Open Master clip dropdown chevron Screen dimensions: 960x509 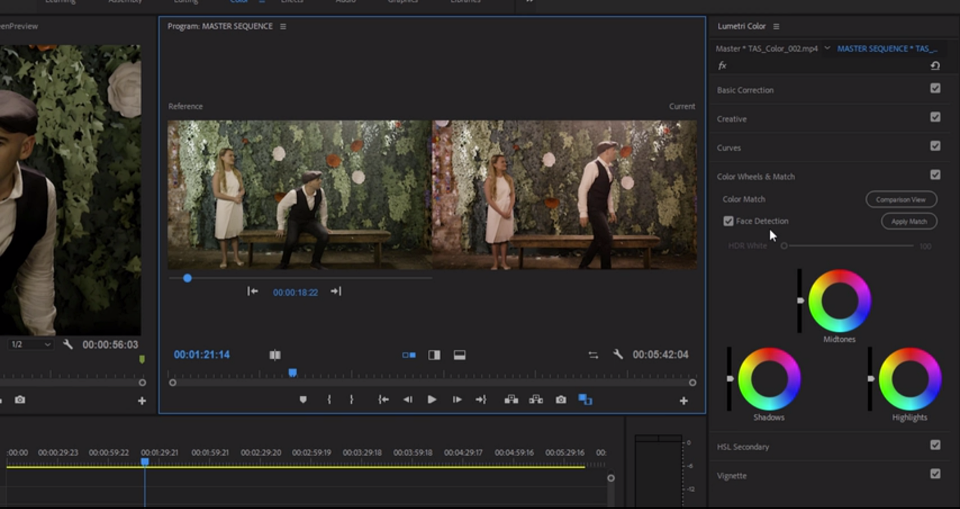827,48
